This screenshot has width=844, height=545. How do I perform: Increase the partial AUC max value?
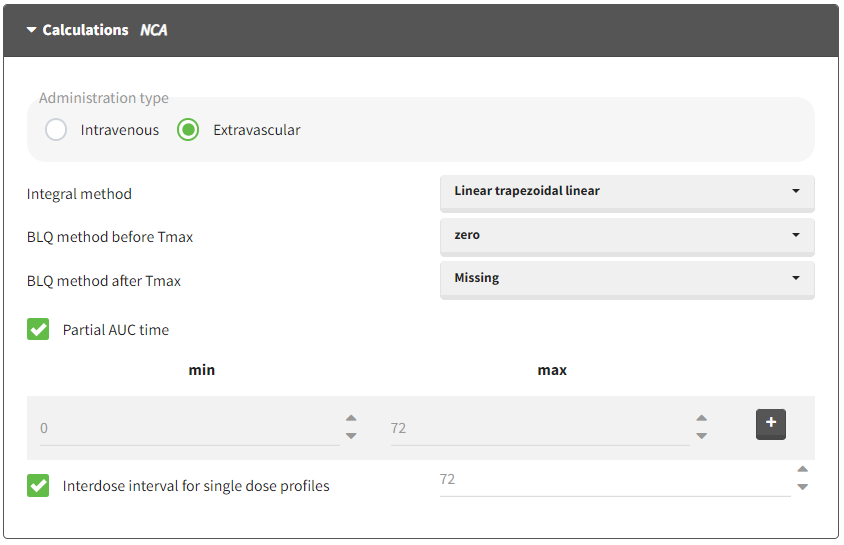(x=701, y=419)
